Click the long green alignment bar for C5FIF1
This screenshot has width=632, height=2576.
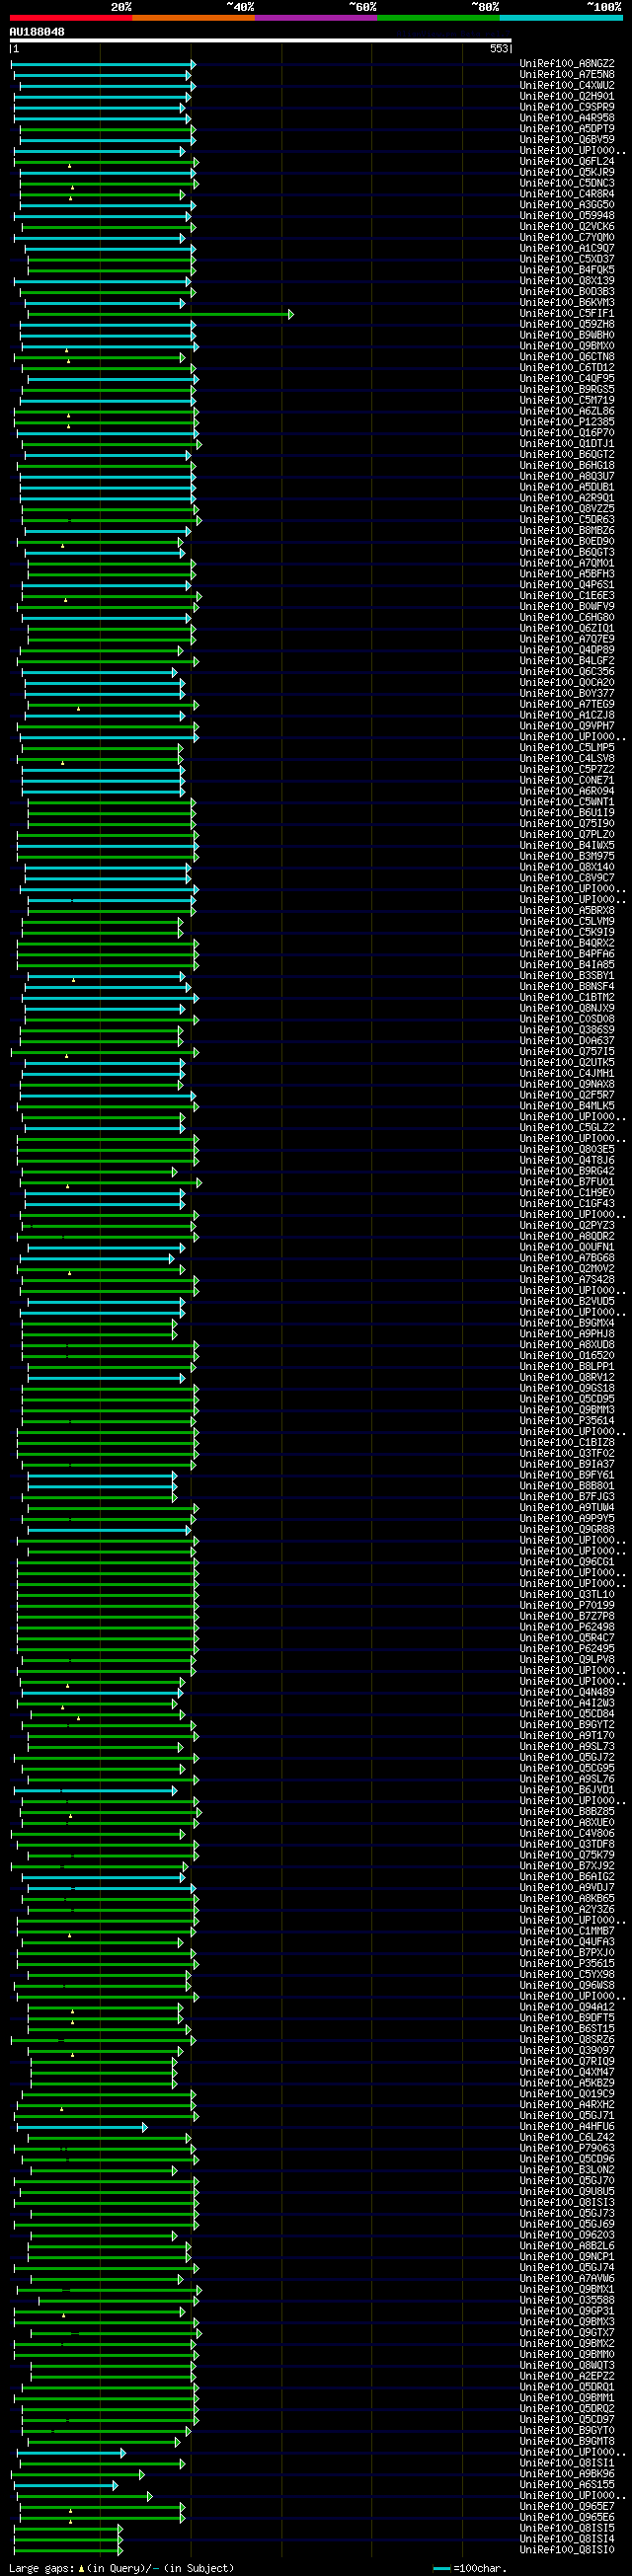160,314
